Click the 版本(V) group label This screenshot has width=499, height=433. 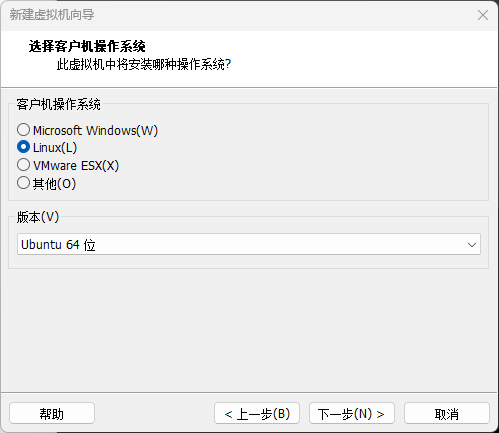point(38,217)
